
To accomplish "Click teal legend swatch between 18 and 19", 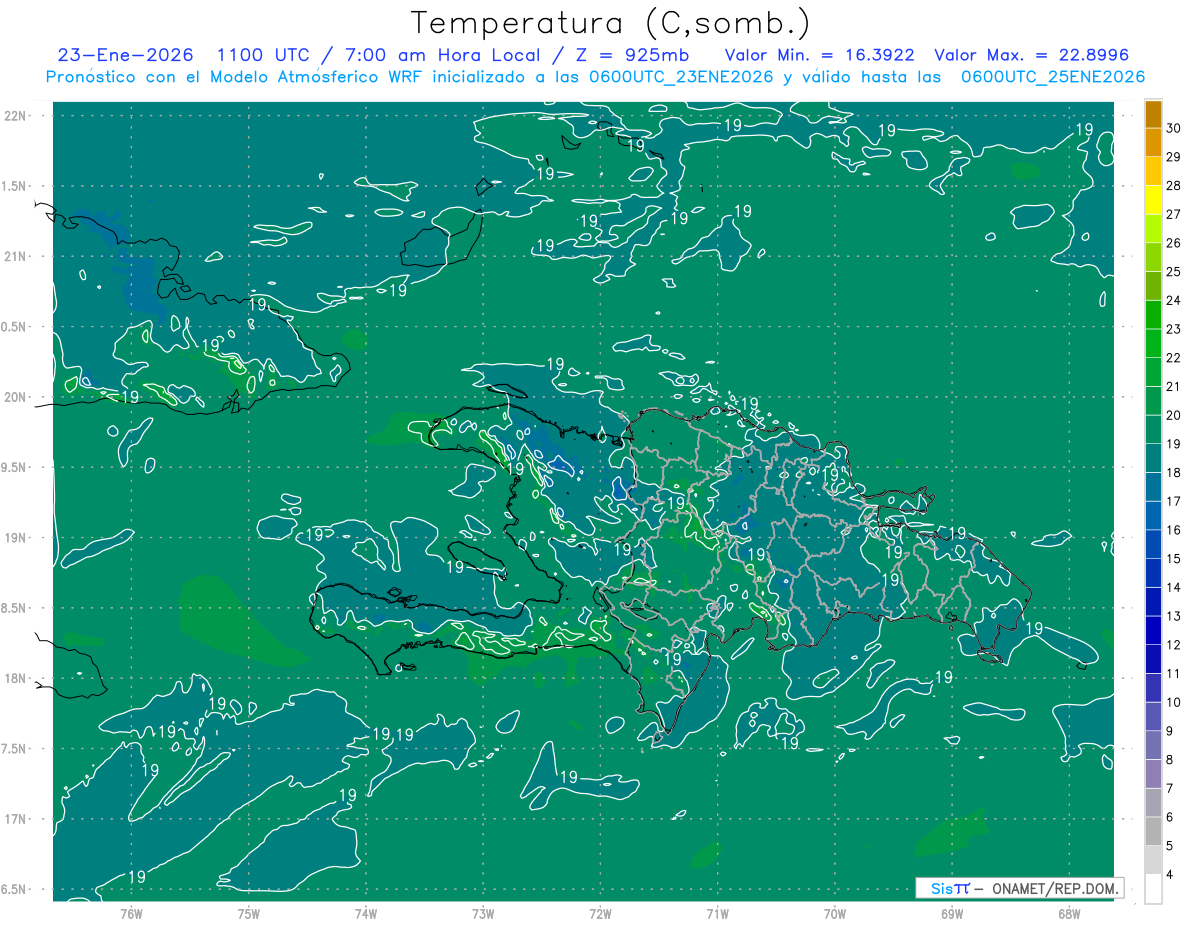I will (1153, 459).
